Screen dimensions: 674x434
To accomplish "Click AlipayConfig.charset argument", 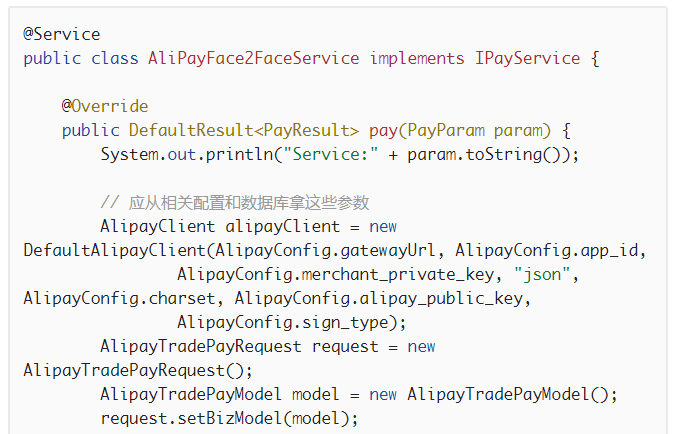I will click(x=119, y=298).
